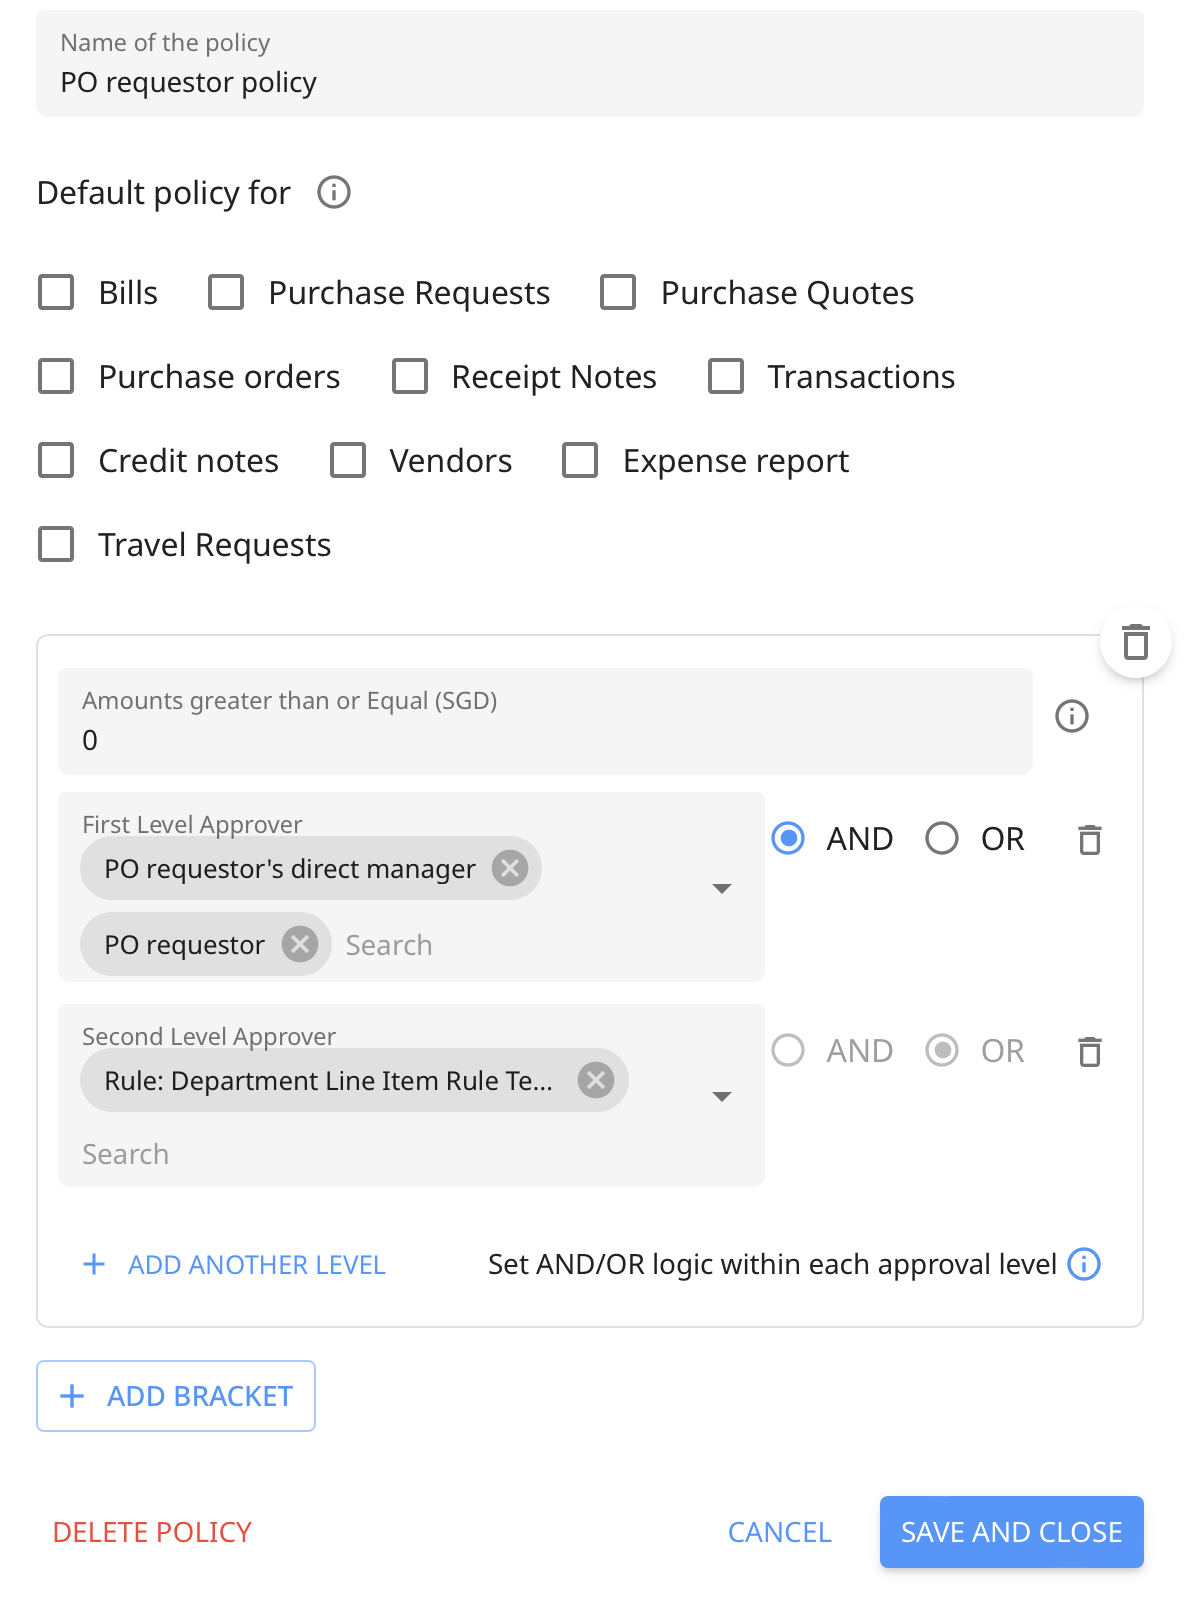Screen dimensions: 1186x1608
Task: Click the ADD BRACKET button
Action: click(176, 1396)
